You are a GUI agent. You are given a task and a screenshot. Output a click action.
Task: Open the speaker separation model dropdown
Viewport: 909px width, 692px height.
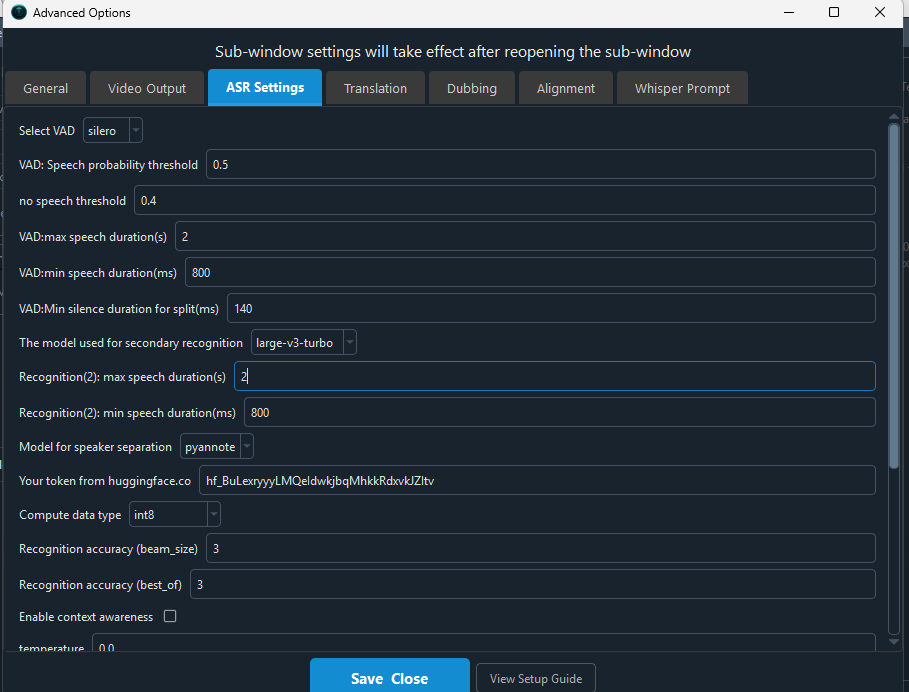coord(217,447)
